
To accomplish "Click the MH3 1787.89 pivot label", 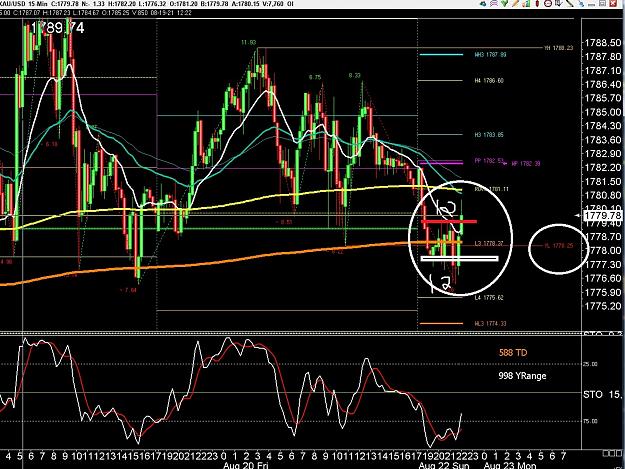I will point(490,55).
